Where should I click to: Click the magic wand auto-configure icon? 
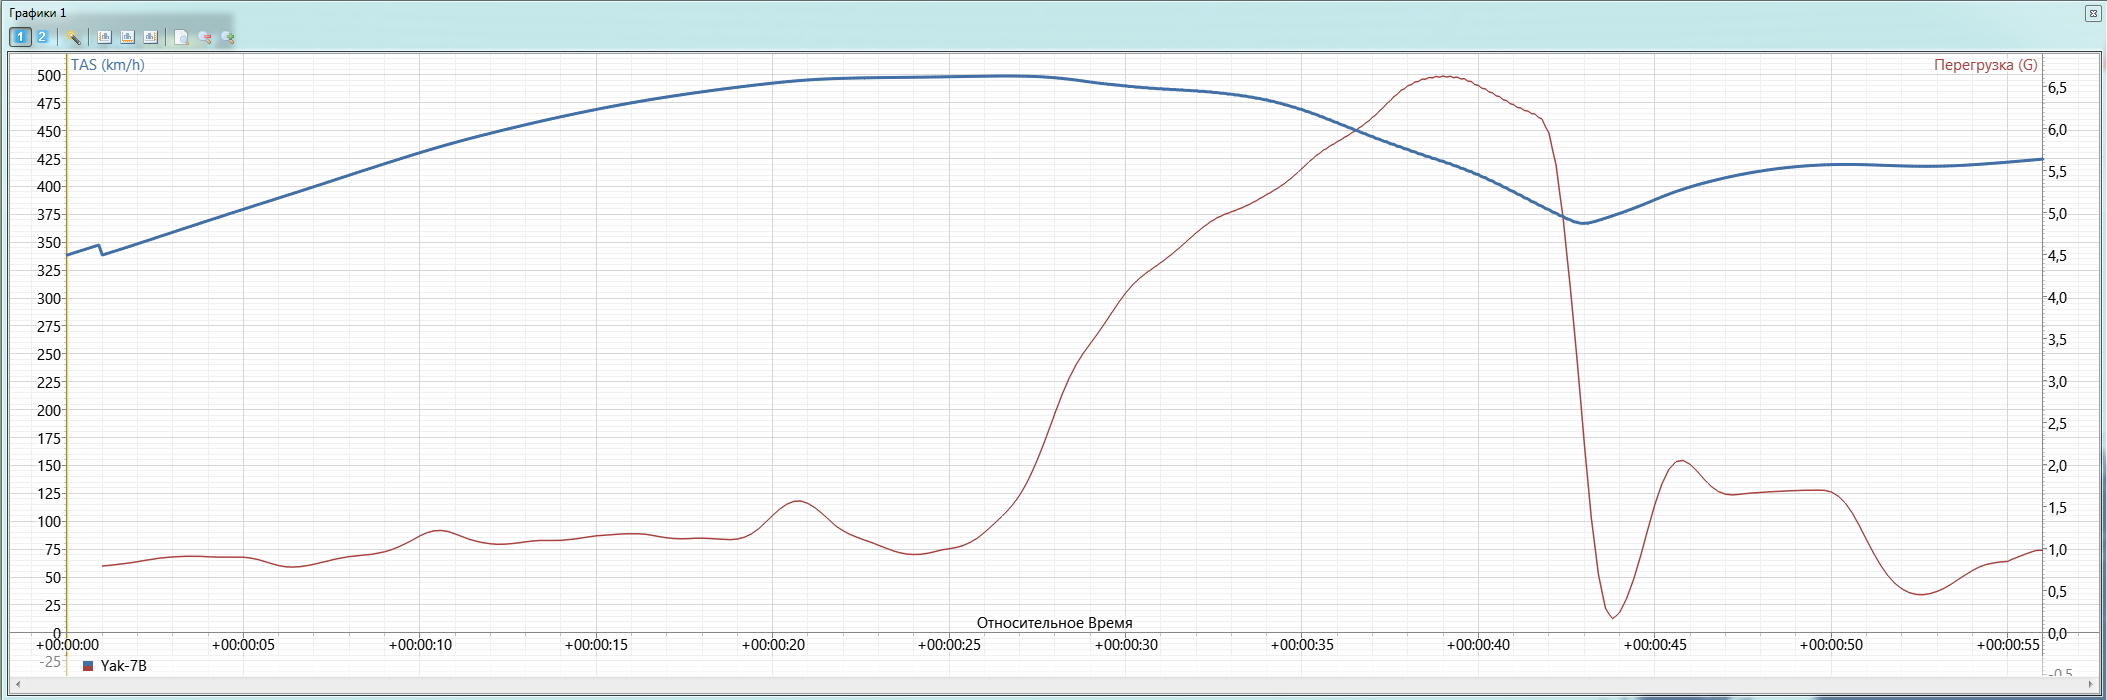tap(73, 37)
